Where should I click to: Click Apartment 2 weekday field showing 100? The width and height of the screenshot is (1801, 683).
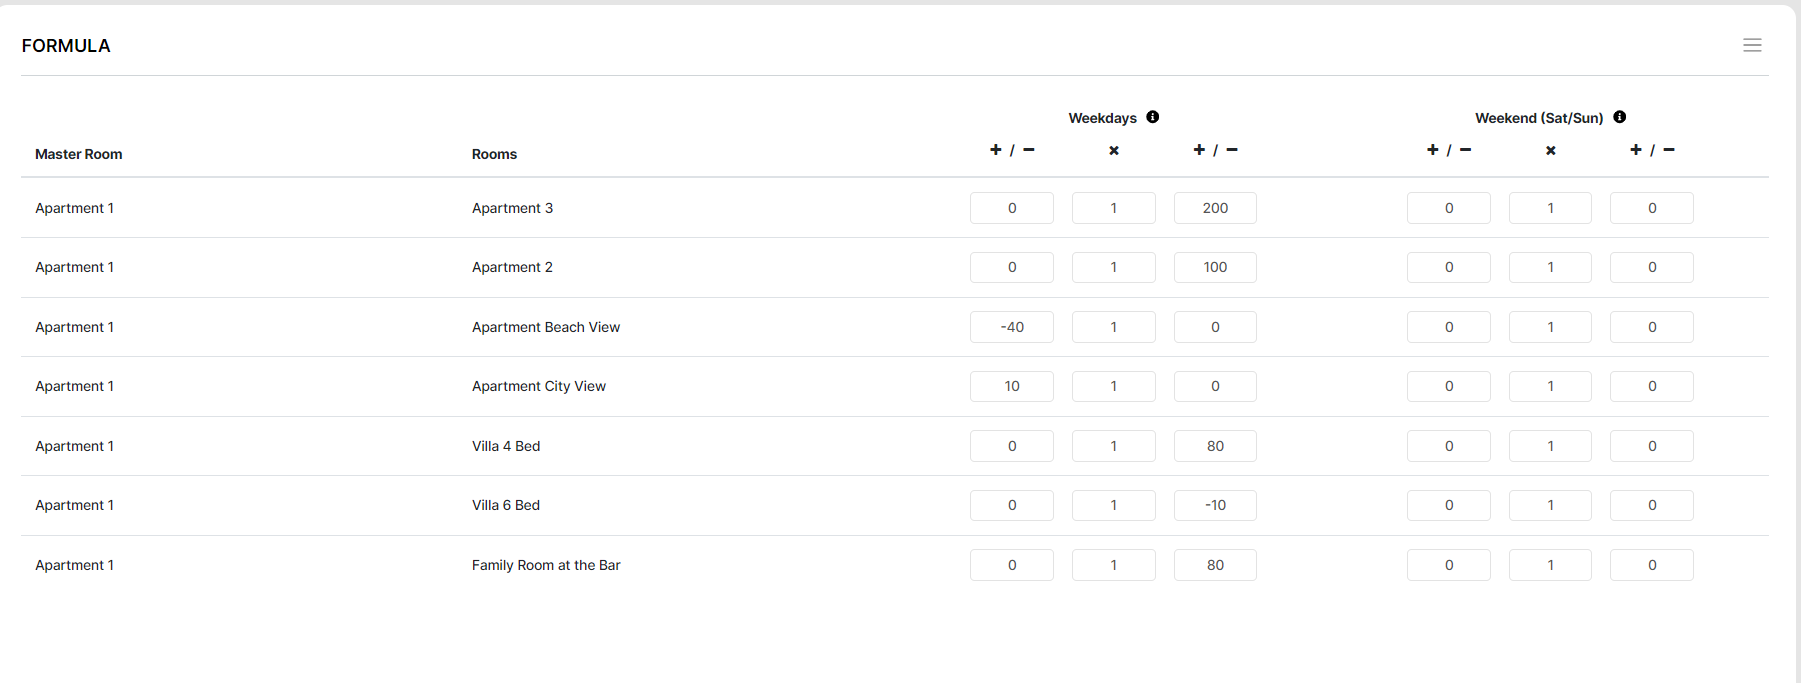point(1215,267)
